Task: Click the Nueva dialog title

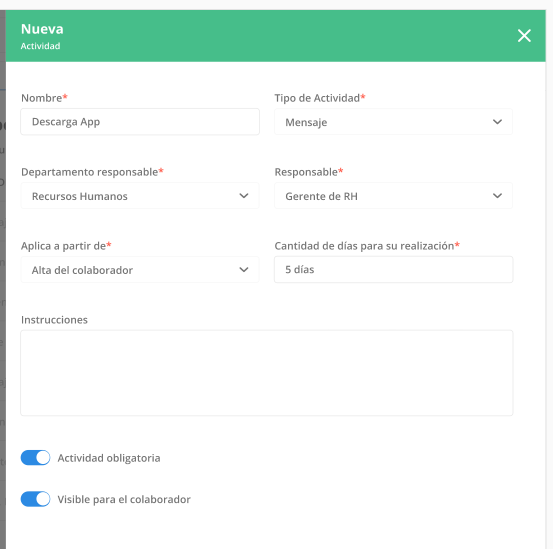Action: tap(42, 29)
